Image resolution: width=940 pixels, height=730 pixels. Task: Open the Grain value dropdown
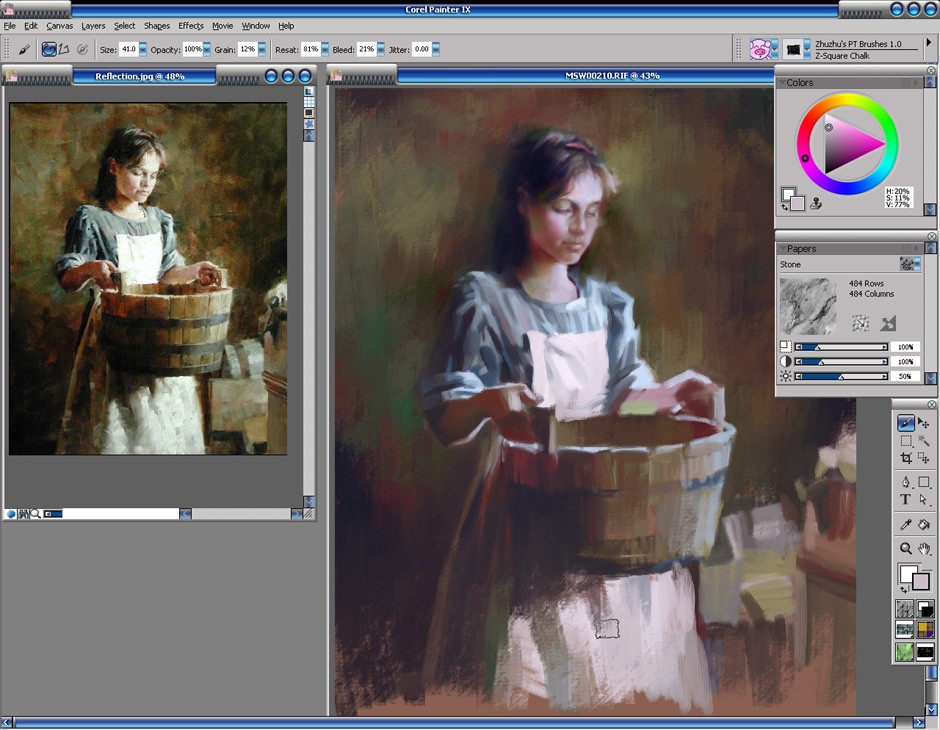point(262,49)
